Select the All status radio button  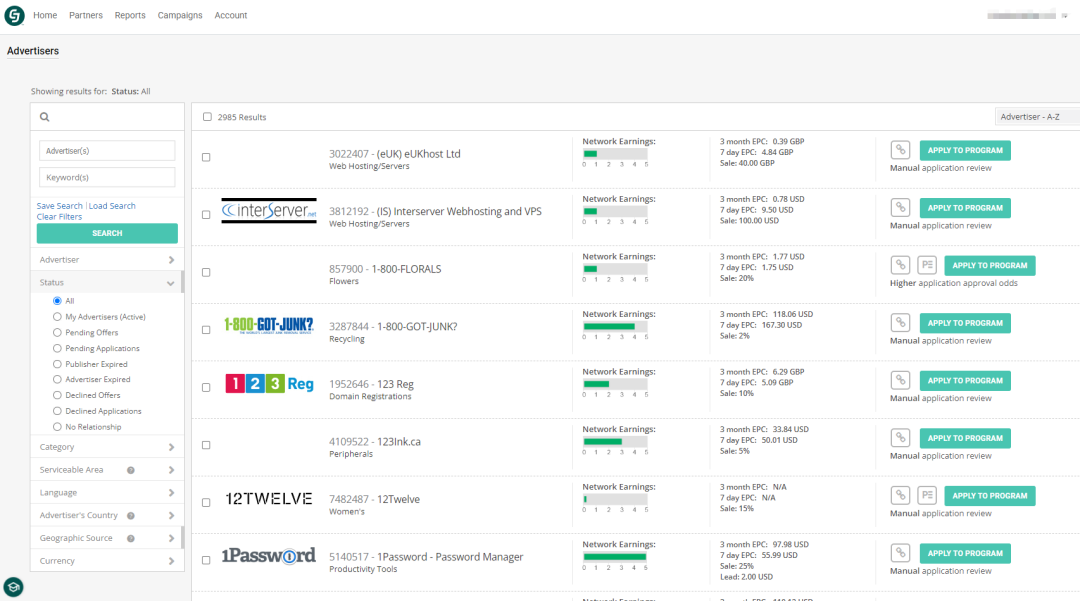57,301
